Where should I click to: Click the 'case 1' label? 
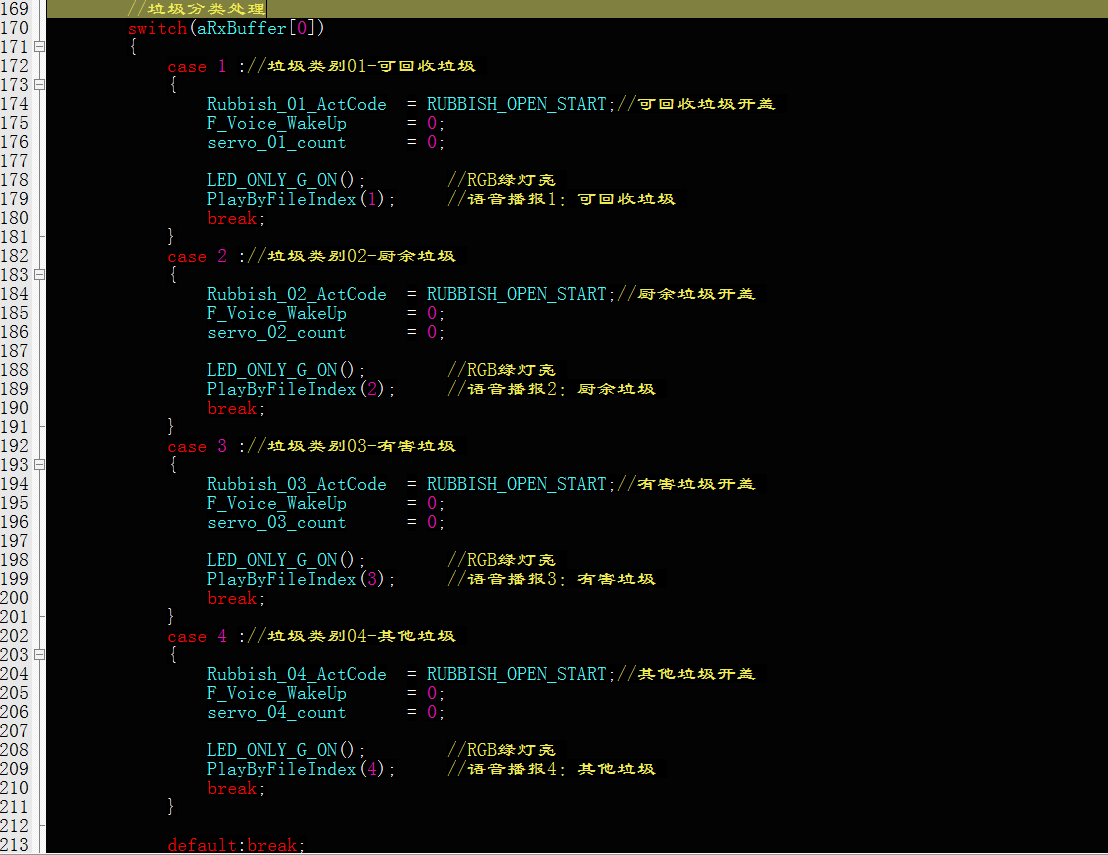click(x=196, y=66)
